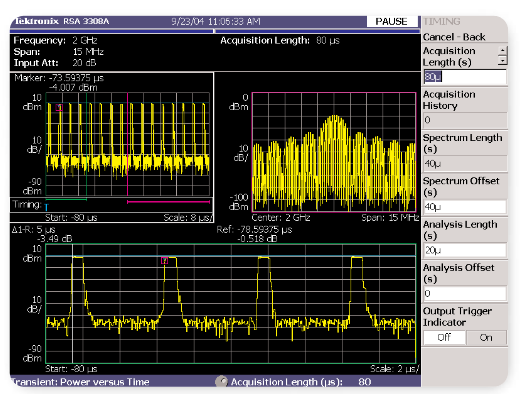Set Output Trigger Indicator to On
The width and height of the screenshot is (520, 394).
[x=486, y=338]
